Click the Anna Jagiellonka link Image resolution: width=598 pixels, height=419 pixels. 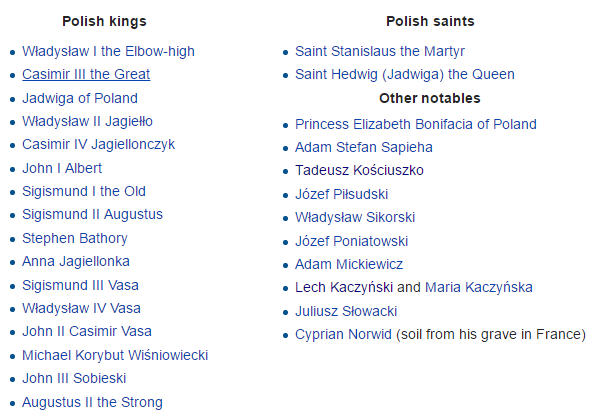click(x=76, y=262)
